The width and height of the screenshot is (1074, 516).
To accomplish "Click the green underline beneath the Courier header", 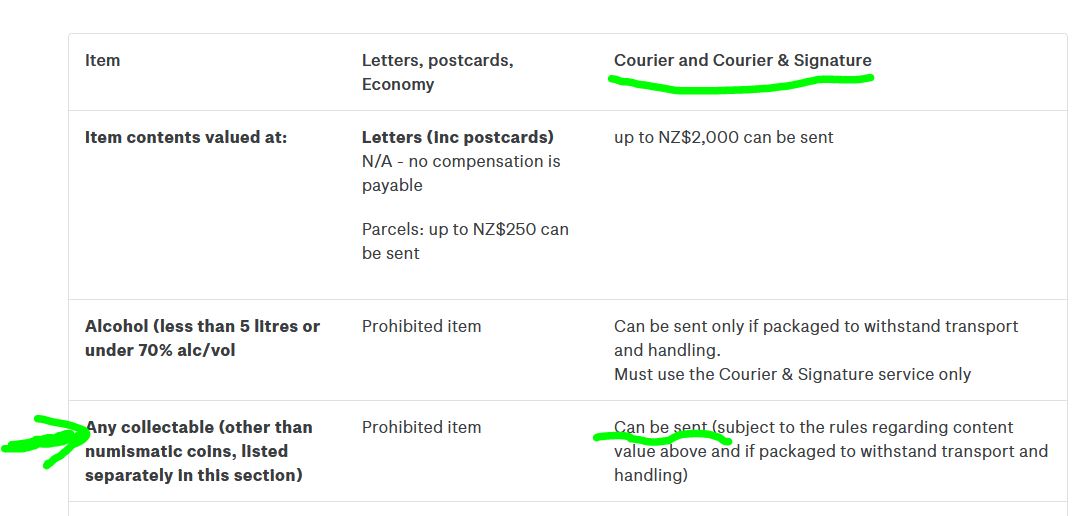I will [x=741, y=85].
